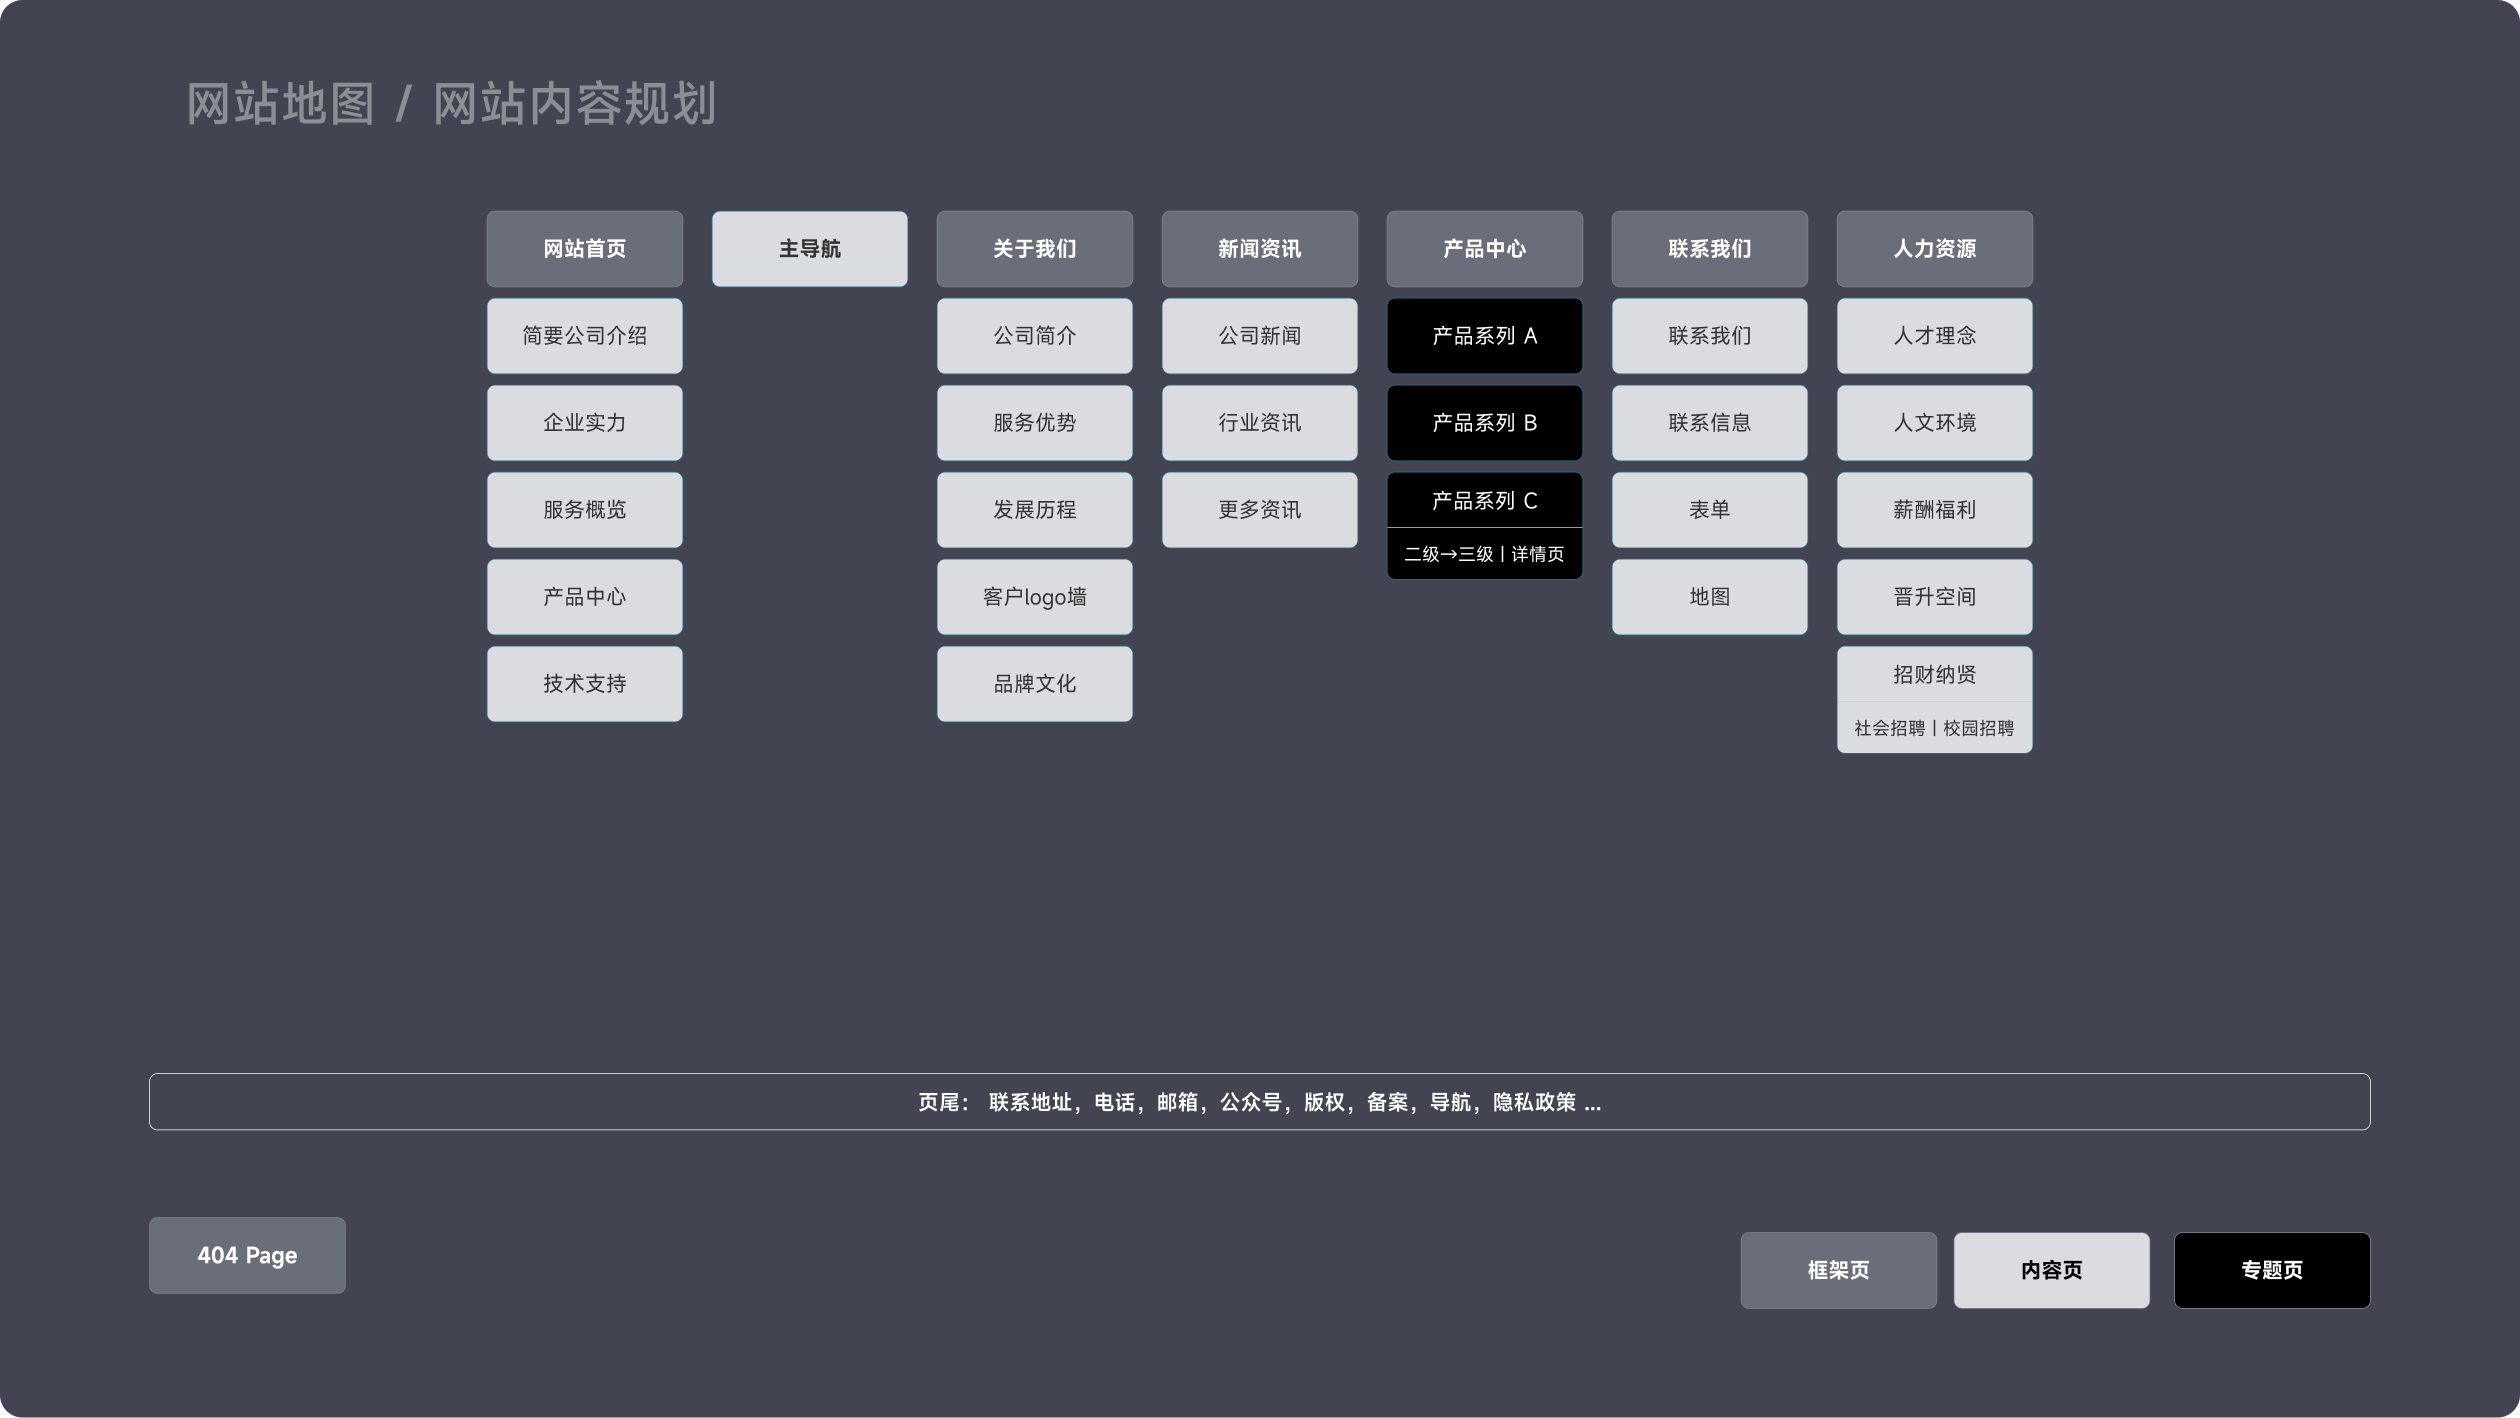The width and height of the screenshot is (2520, 1418).
Task: Click the 网站首页 header block
Action: coord(584,249)
